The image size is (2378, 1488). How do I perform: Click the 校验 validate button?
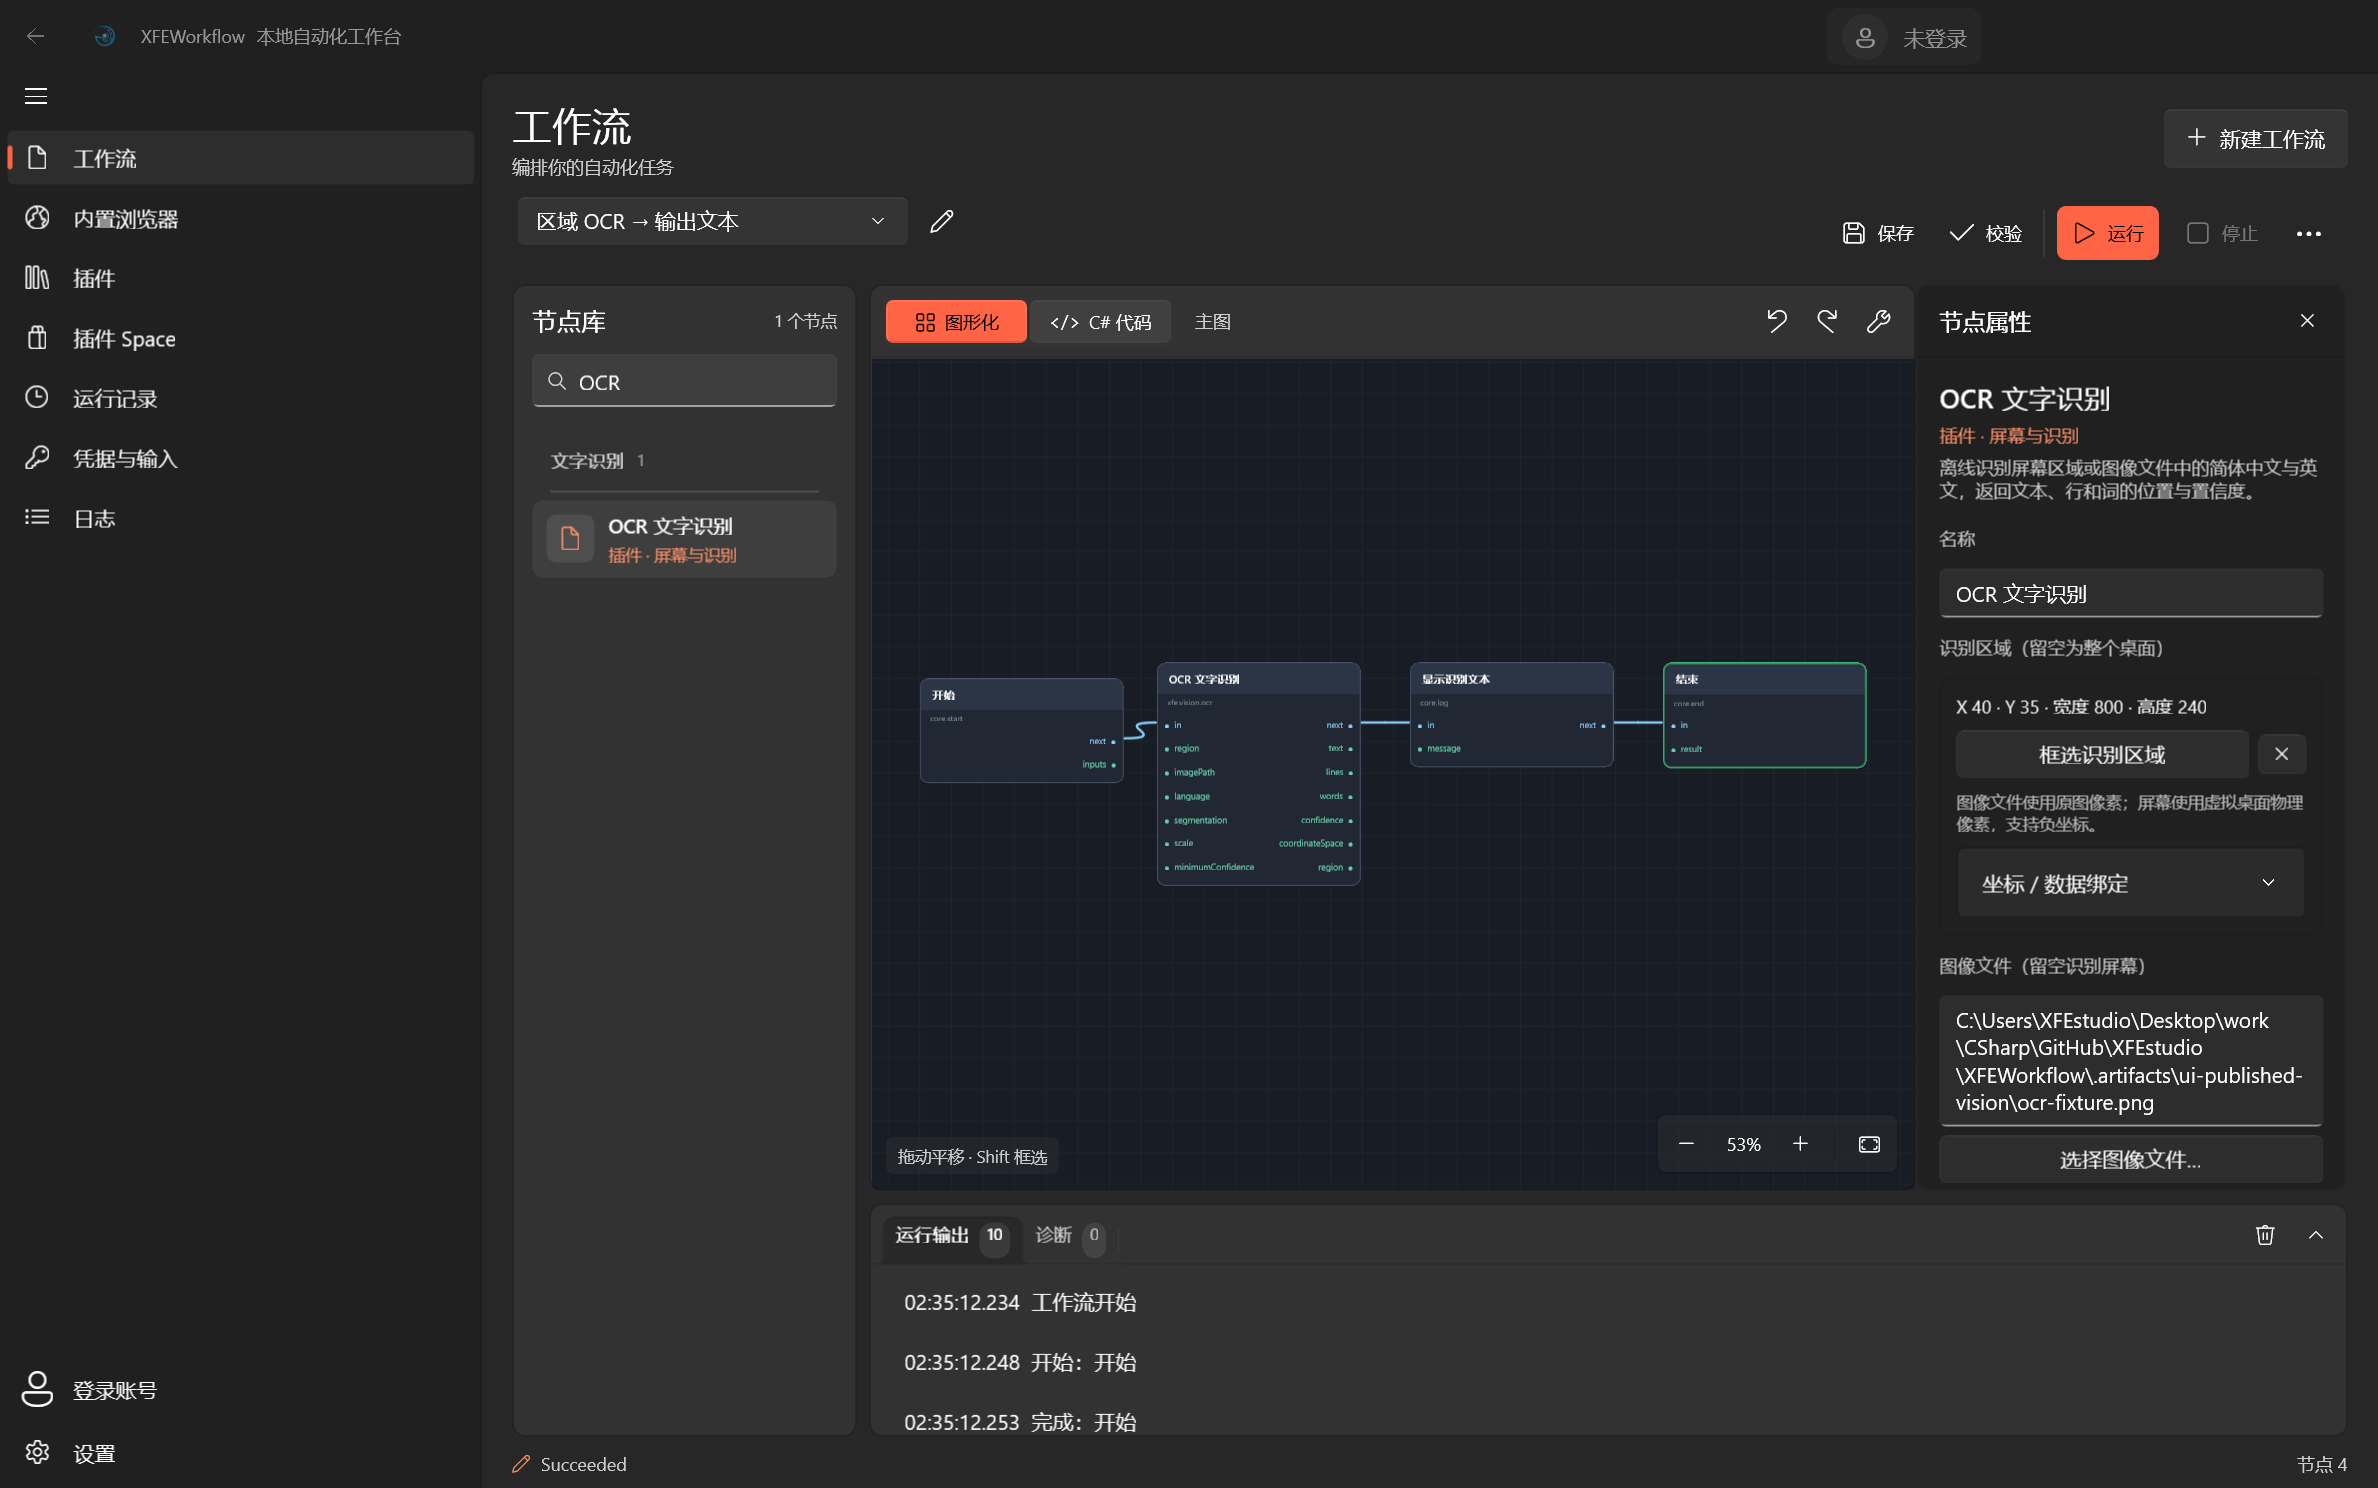[x=1986, y=234]
